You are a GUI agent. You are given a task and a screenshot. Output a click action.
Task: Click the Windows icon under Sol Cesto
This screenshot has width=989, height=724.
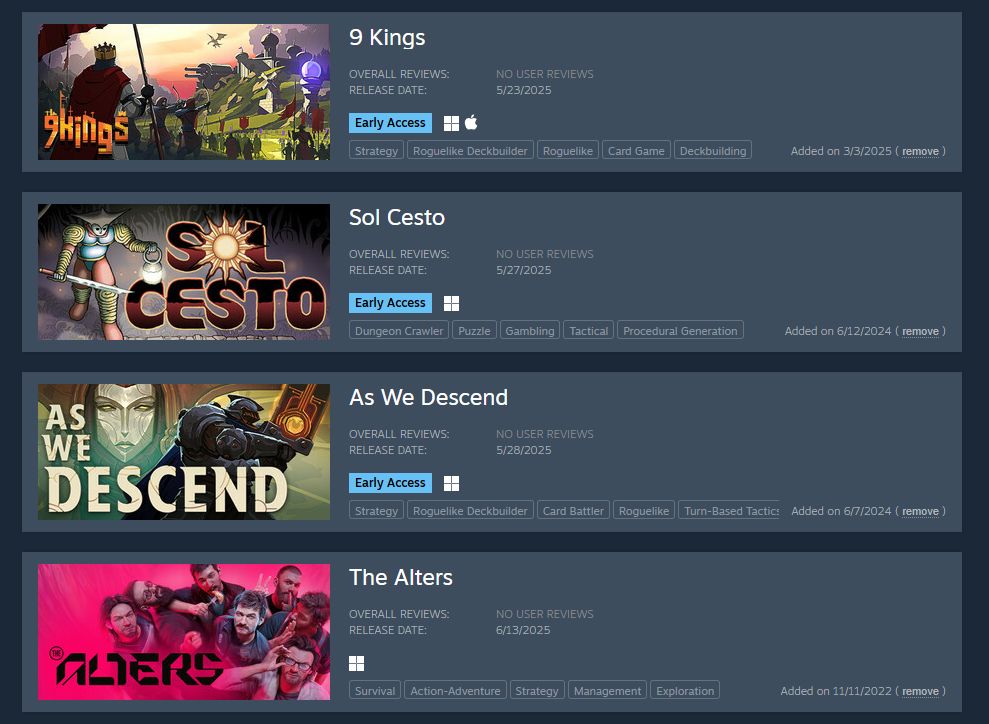(451, 303)
